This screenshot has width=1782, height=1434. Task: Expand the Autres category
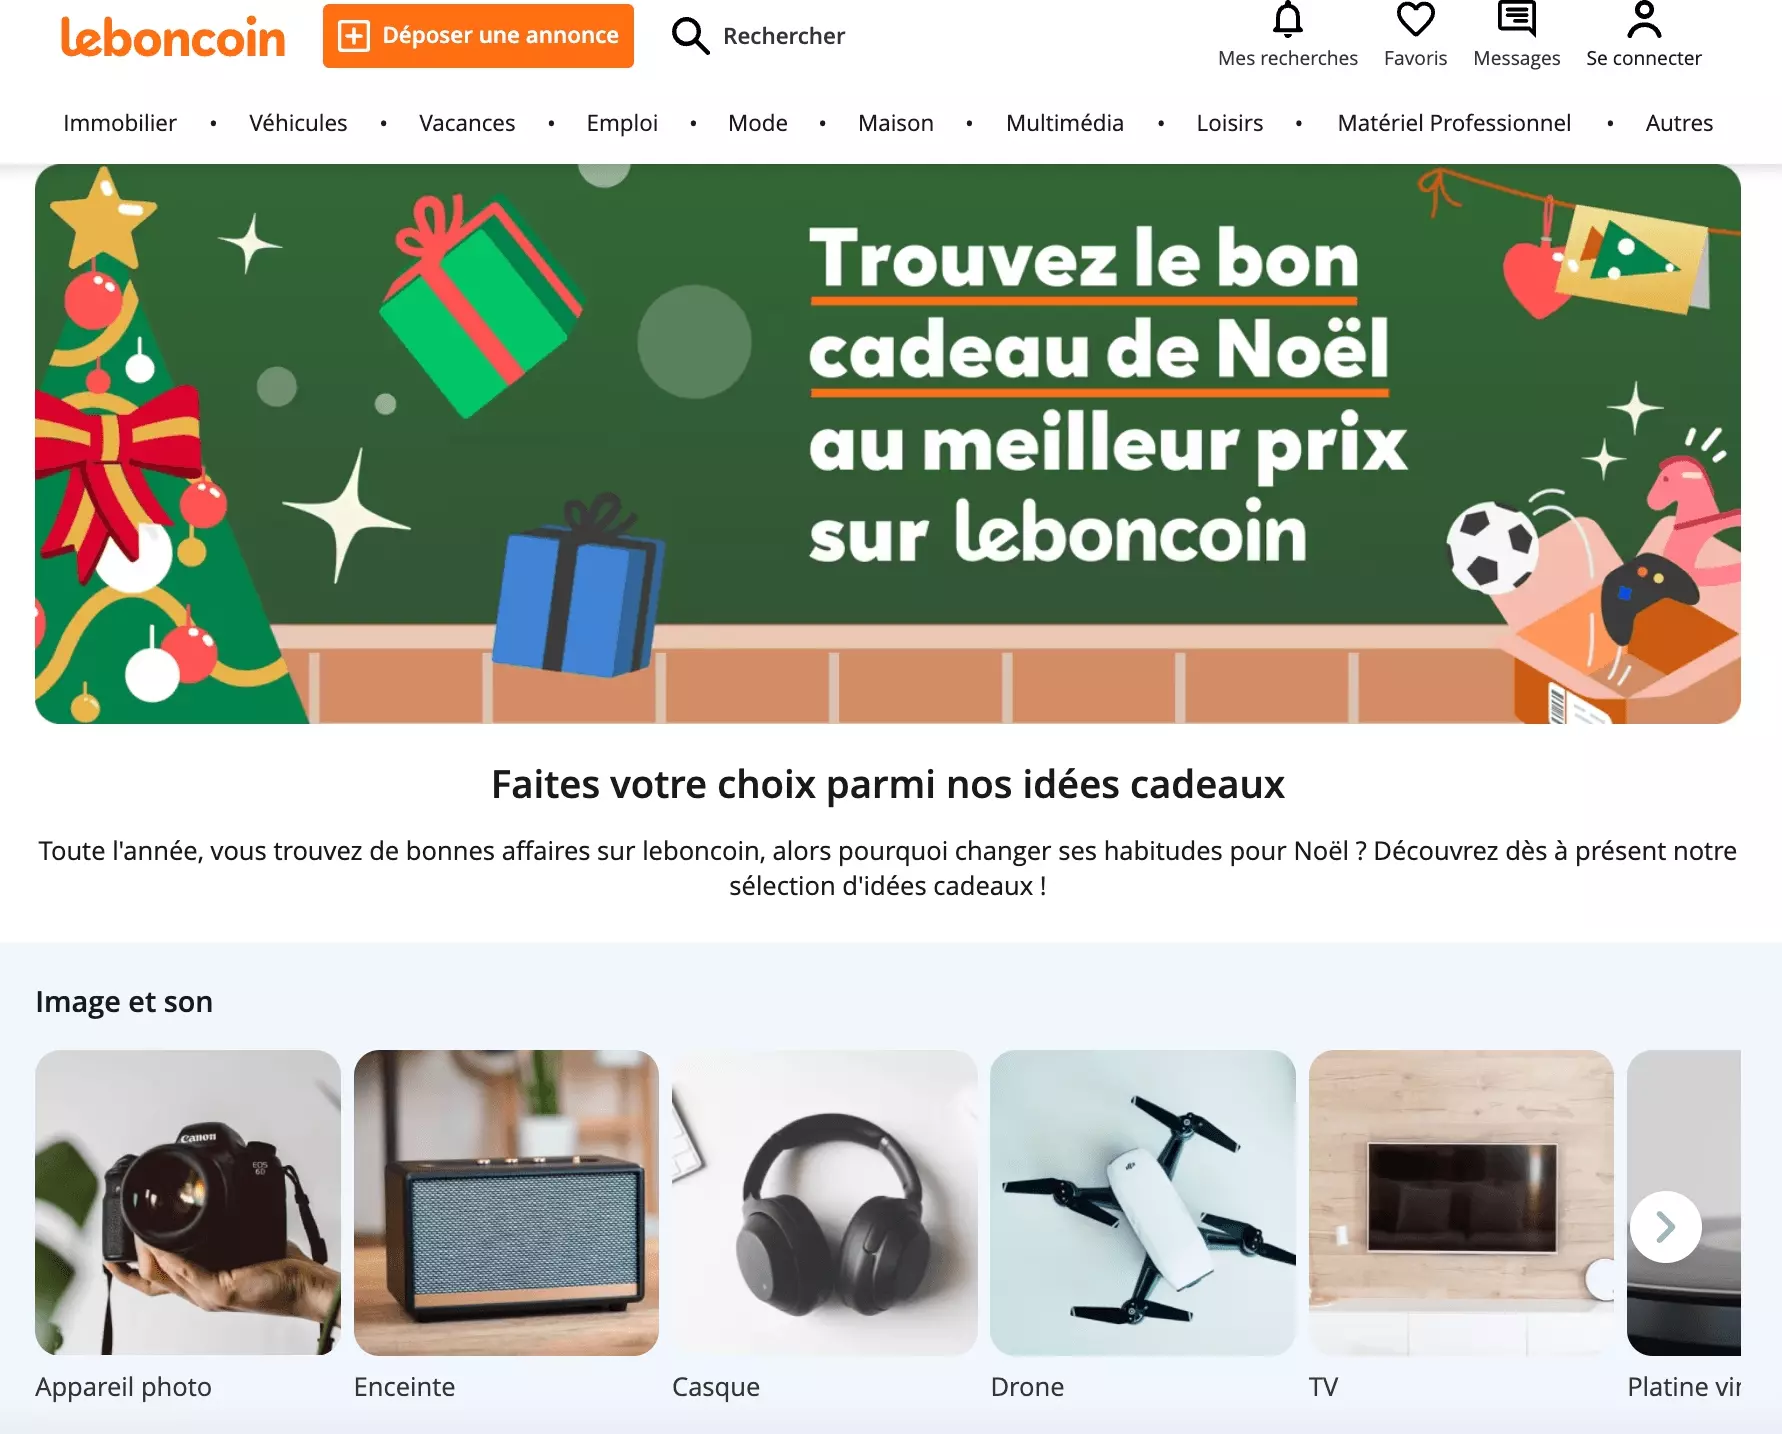pos(1679,123)
